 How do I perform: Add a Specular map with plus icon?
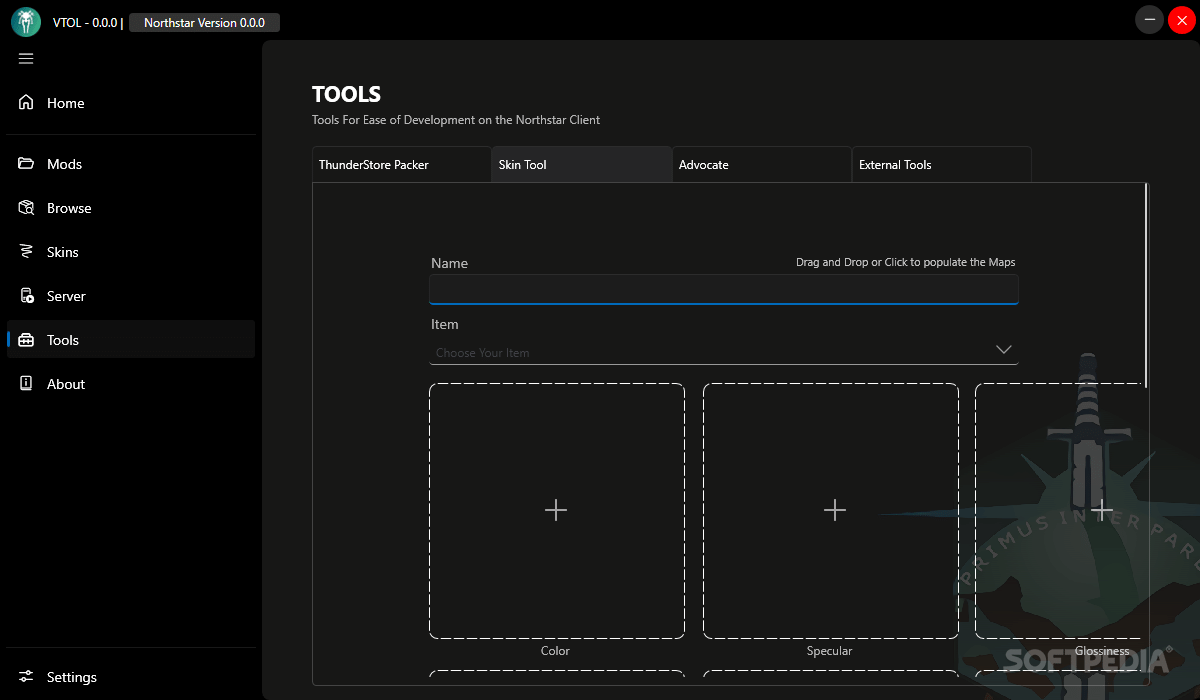[x=835, y=510]
